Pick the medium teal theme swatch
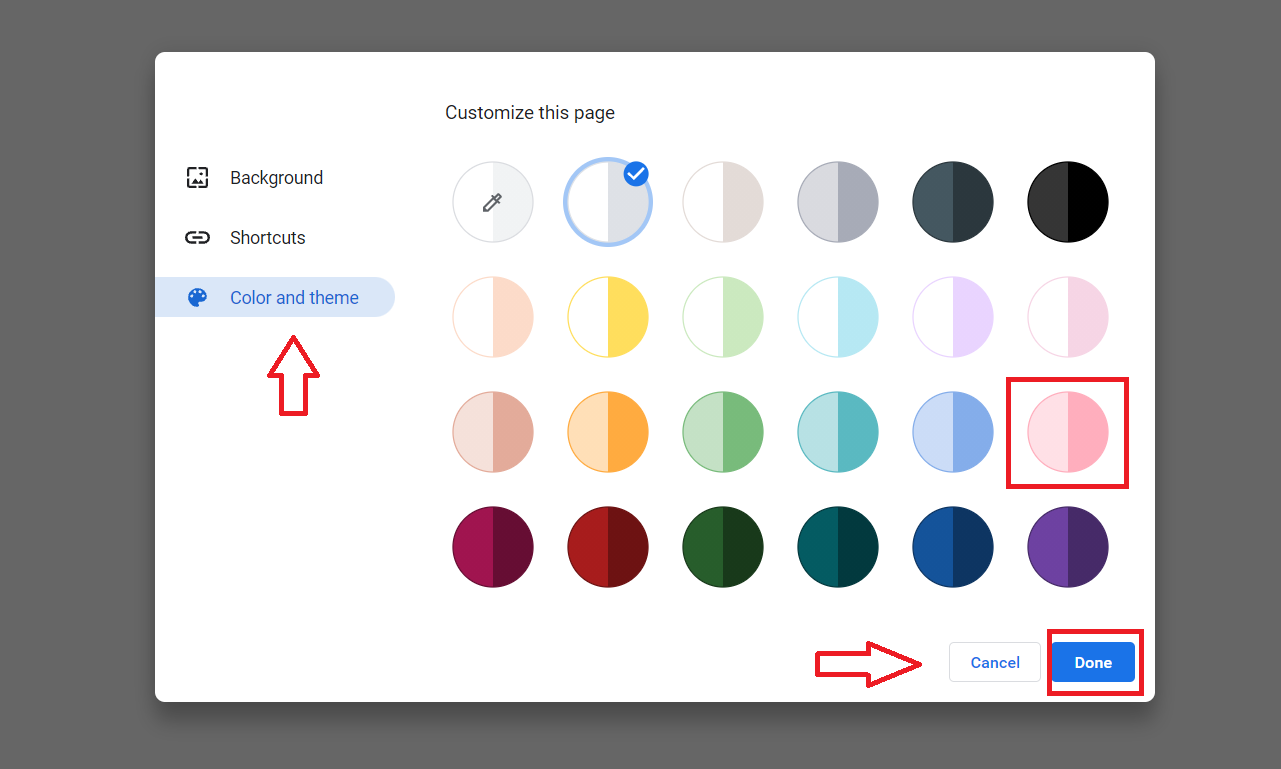Image resolution: width=1281 pixels, height=769 pixels. (838, 432)
